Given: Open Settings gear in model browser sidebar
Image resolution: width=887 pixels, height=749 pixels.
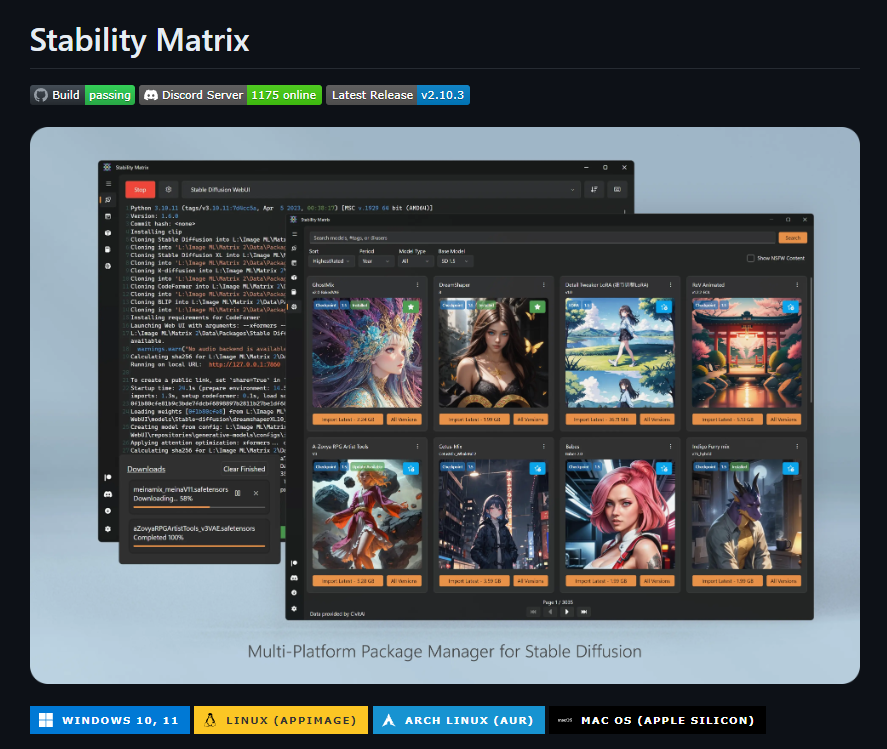Looking at the screenshot, I should [294, 609].
